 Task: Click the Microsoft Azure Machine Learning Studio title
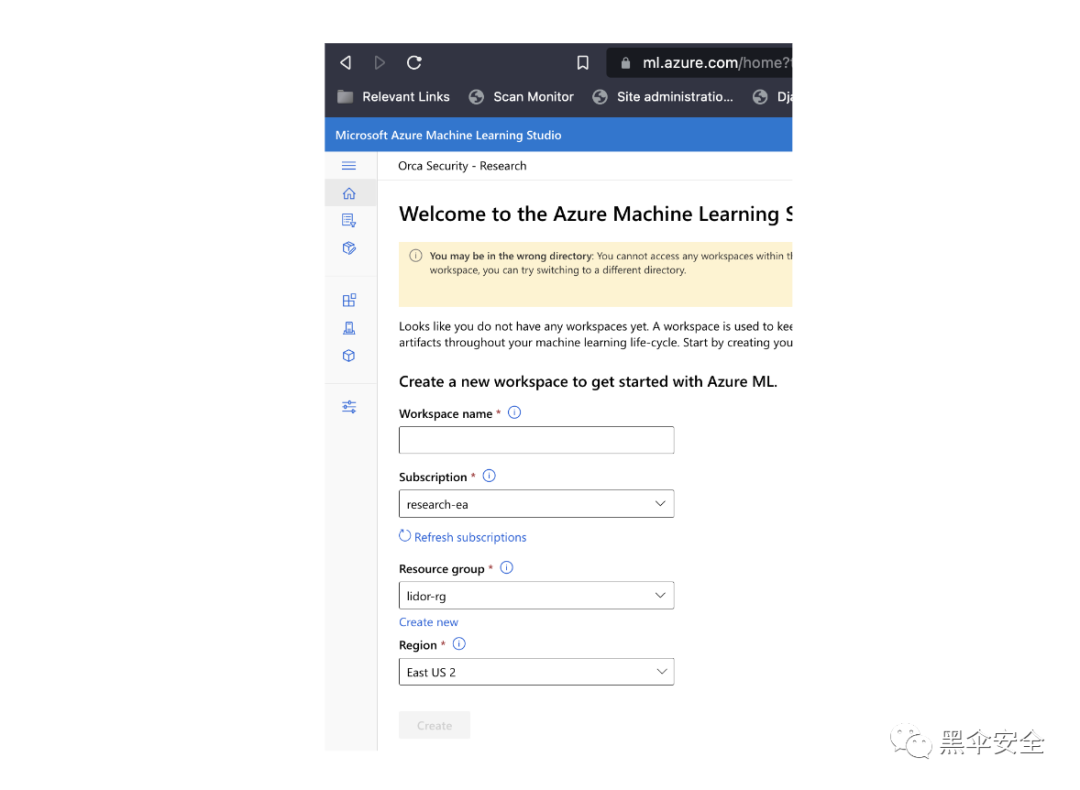click(x=448, y=135)
